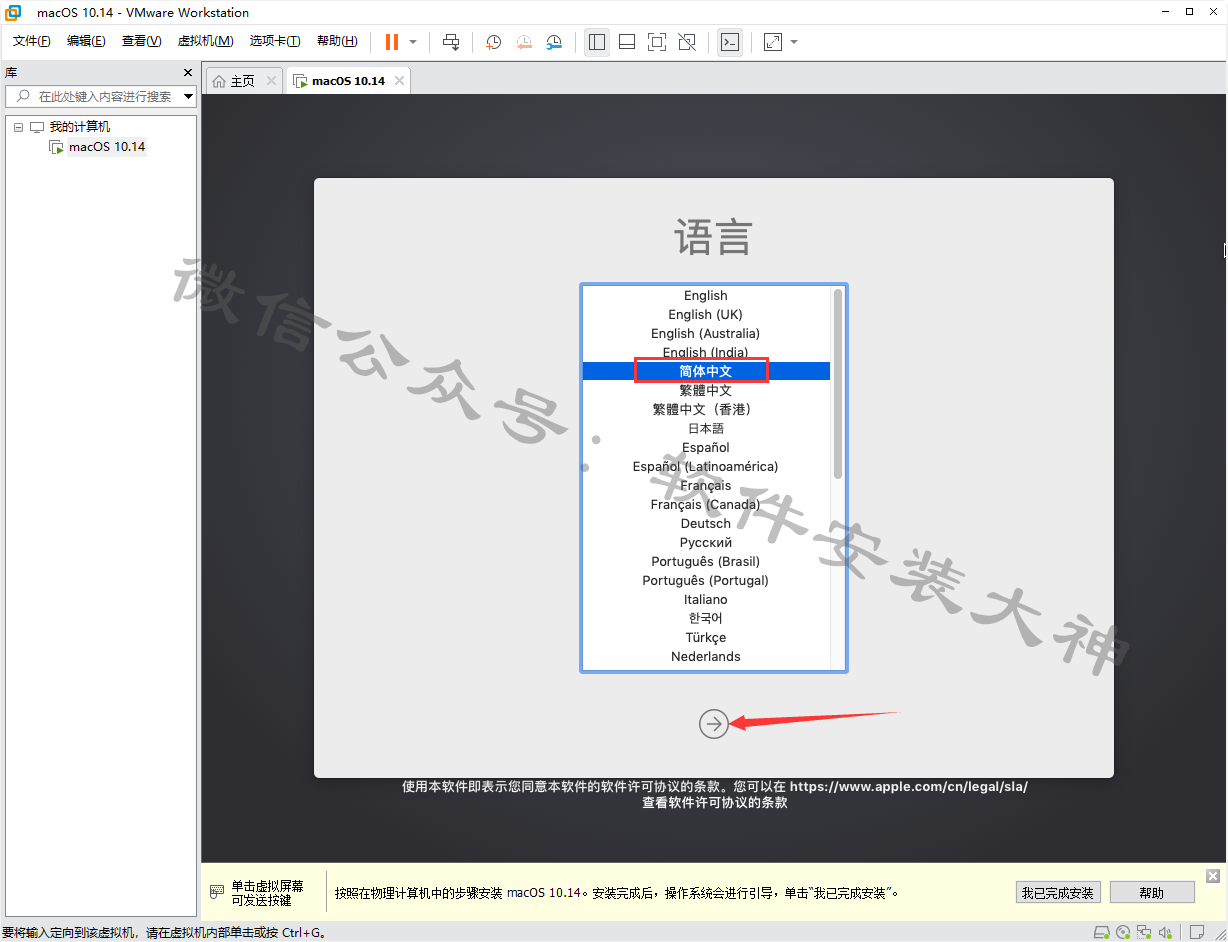Click the stretch guest display icon
This screenshot has height=942, width=1228.
click(773, 42)
